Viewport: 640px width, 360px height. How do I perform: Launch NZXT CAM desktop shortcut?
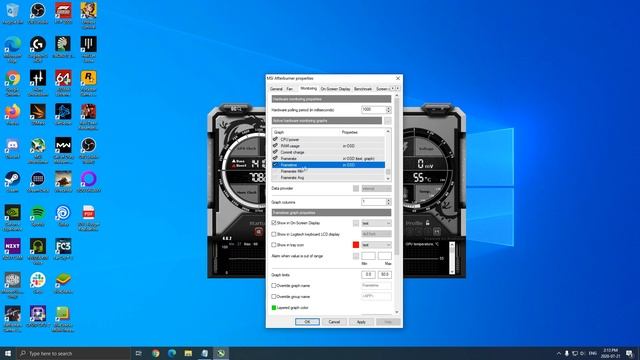pyautogui.click(x=12, y=249)
